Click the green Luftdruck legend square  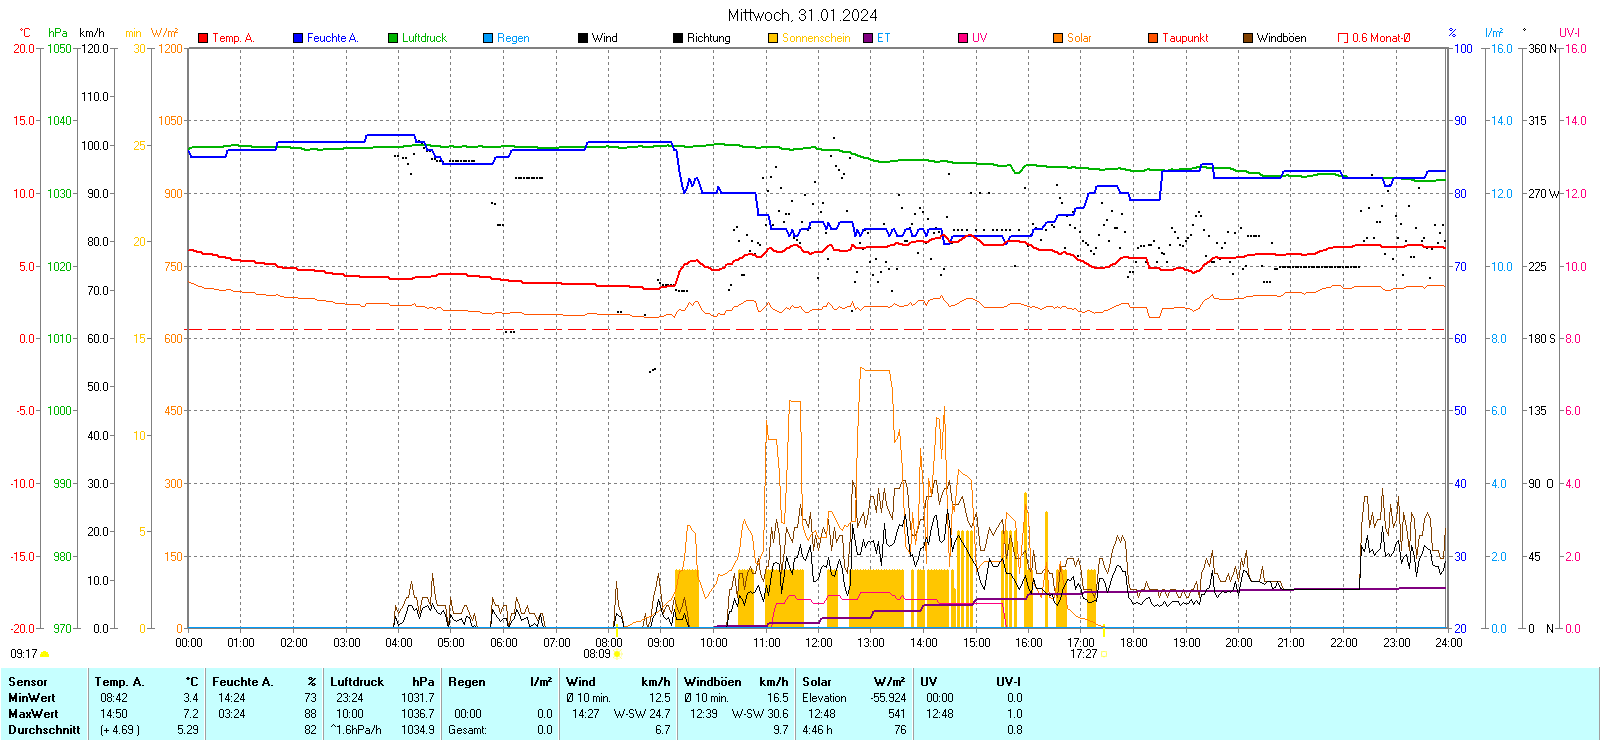pyautogui.click(x=393, y=38)
